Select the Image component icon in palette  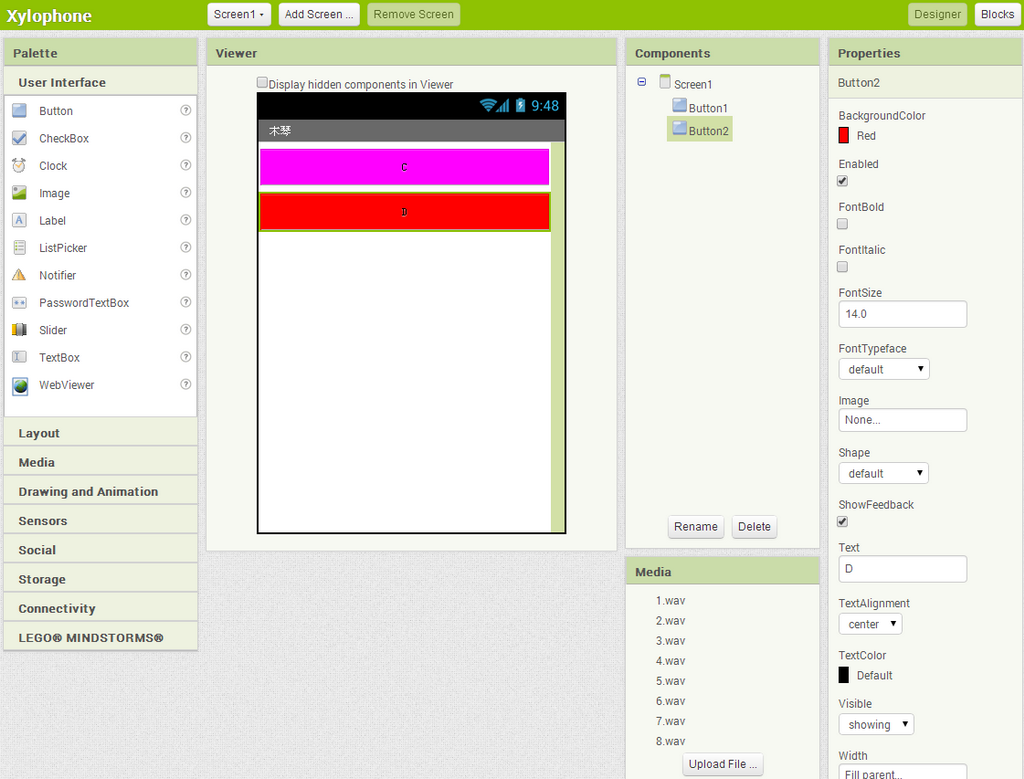pos(19,193)
